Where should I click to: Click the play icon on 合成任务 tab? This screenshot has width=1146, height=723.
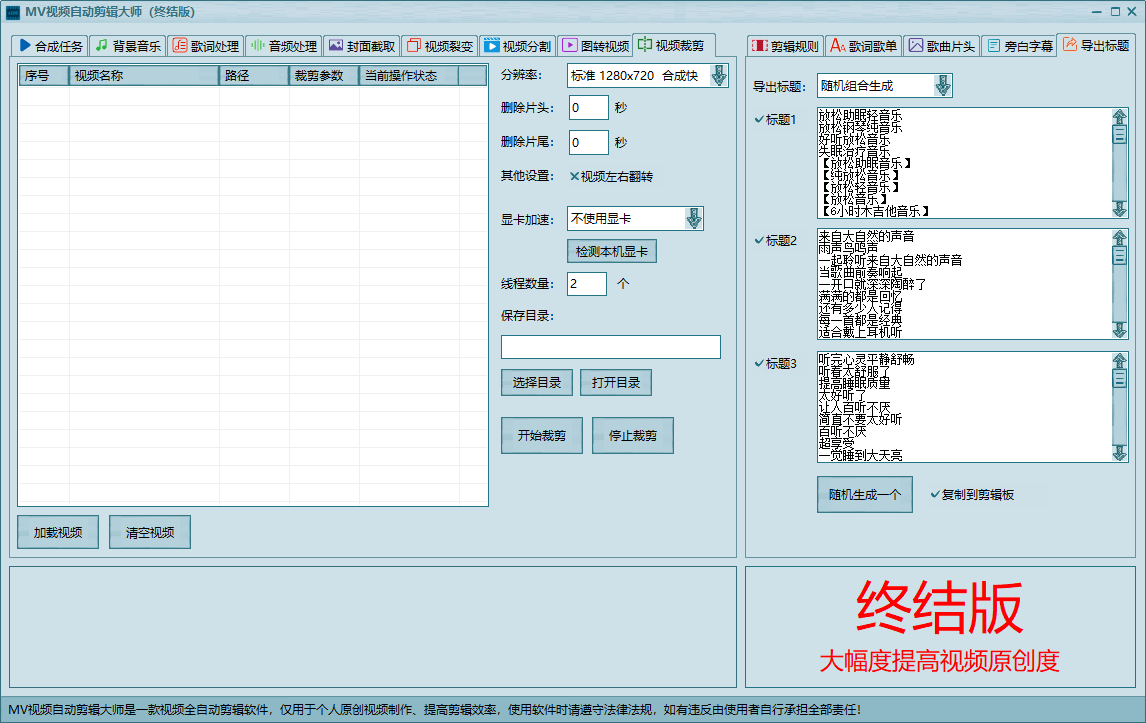24,46
